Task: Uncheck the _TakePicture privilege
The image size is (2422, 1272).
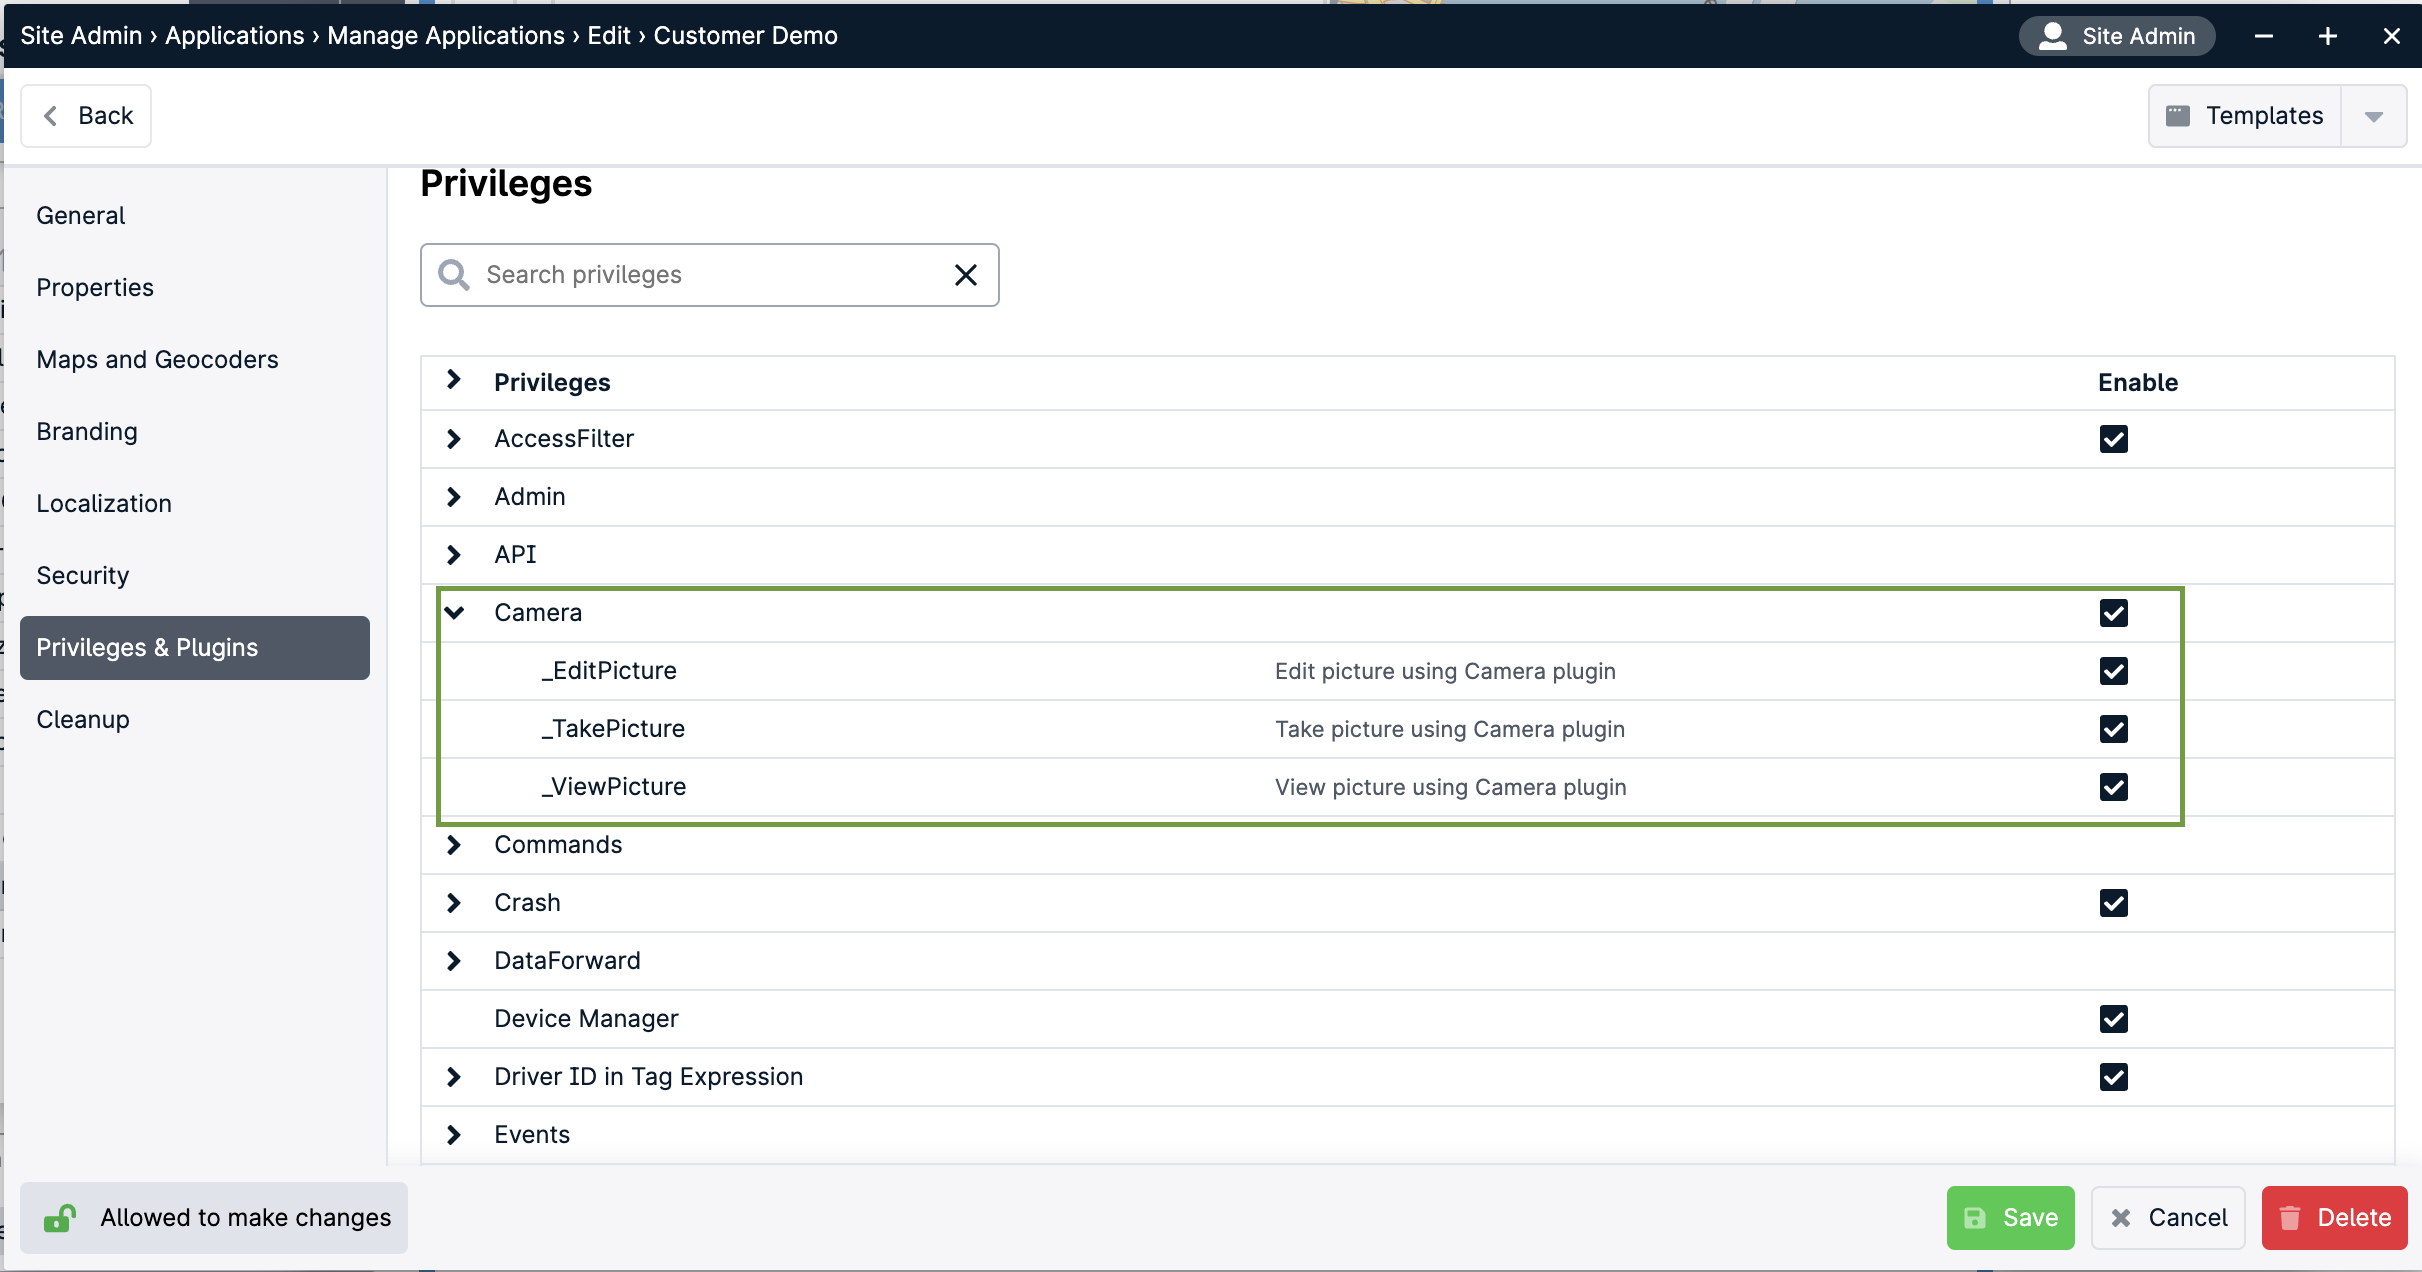Action: pos(2115,729)
